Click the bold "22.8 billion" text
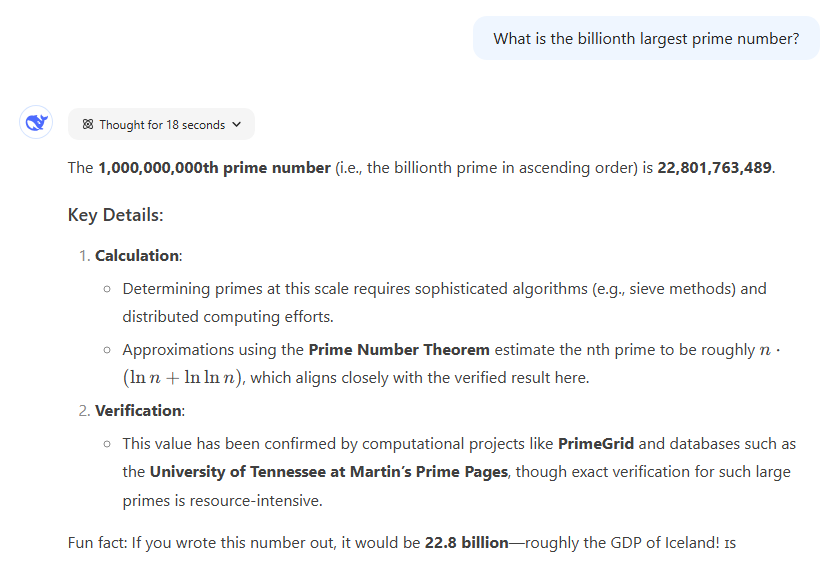 (x=466, y=544)
